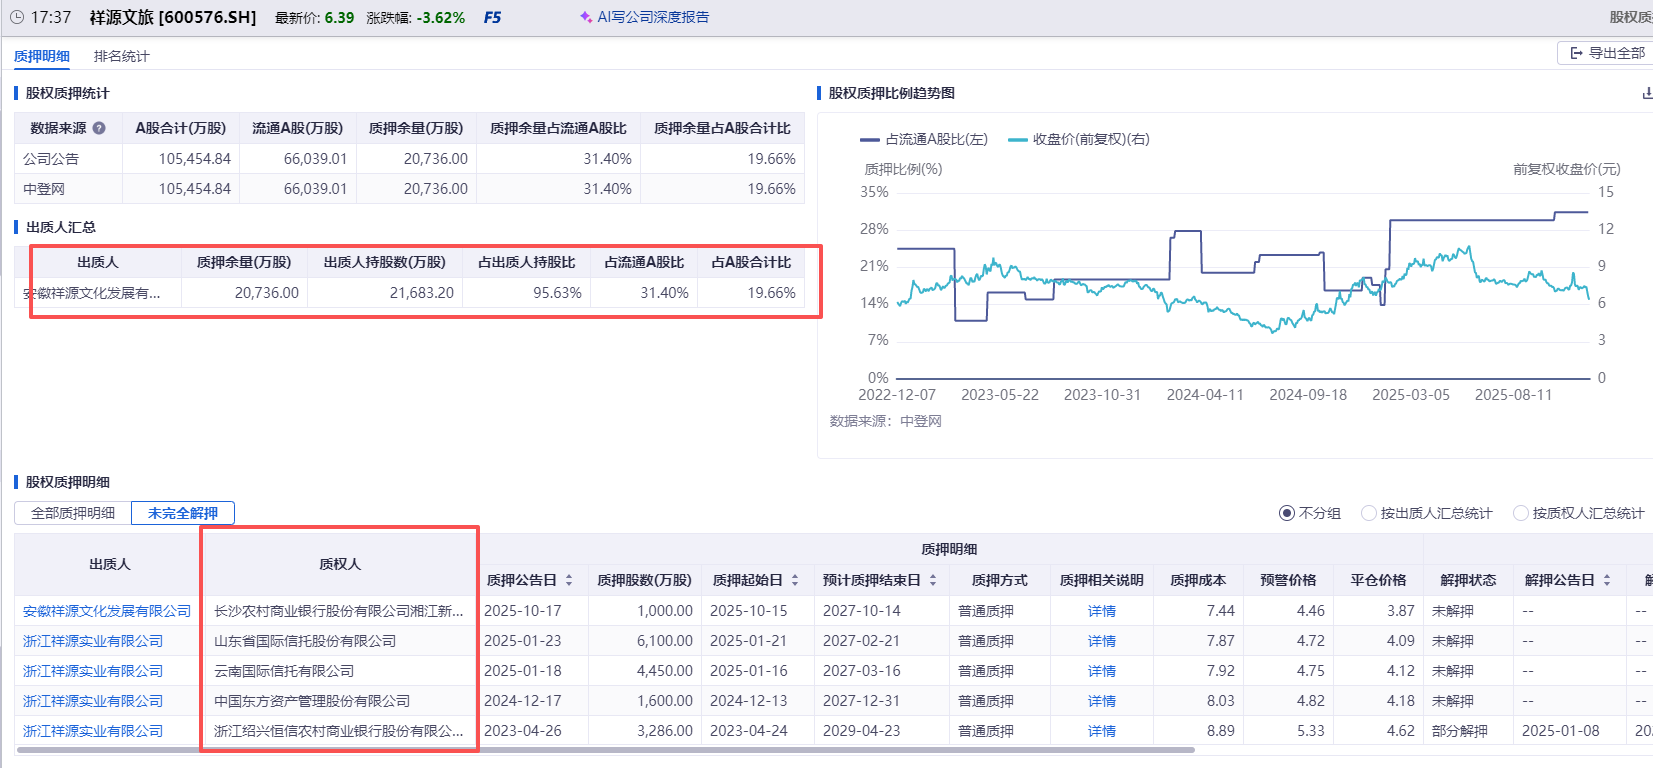Select the 不分组 radio option
Screen dimensions: 1653x768
pos(1287,513)
